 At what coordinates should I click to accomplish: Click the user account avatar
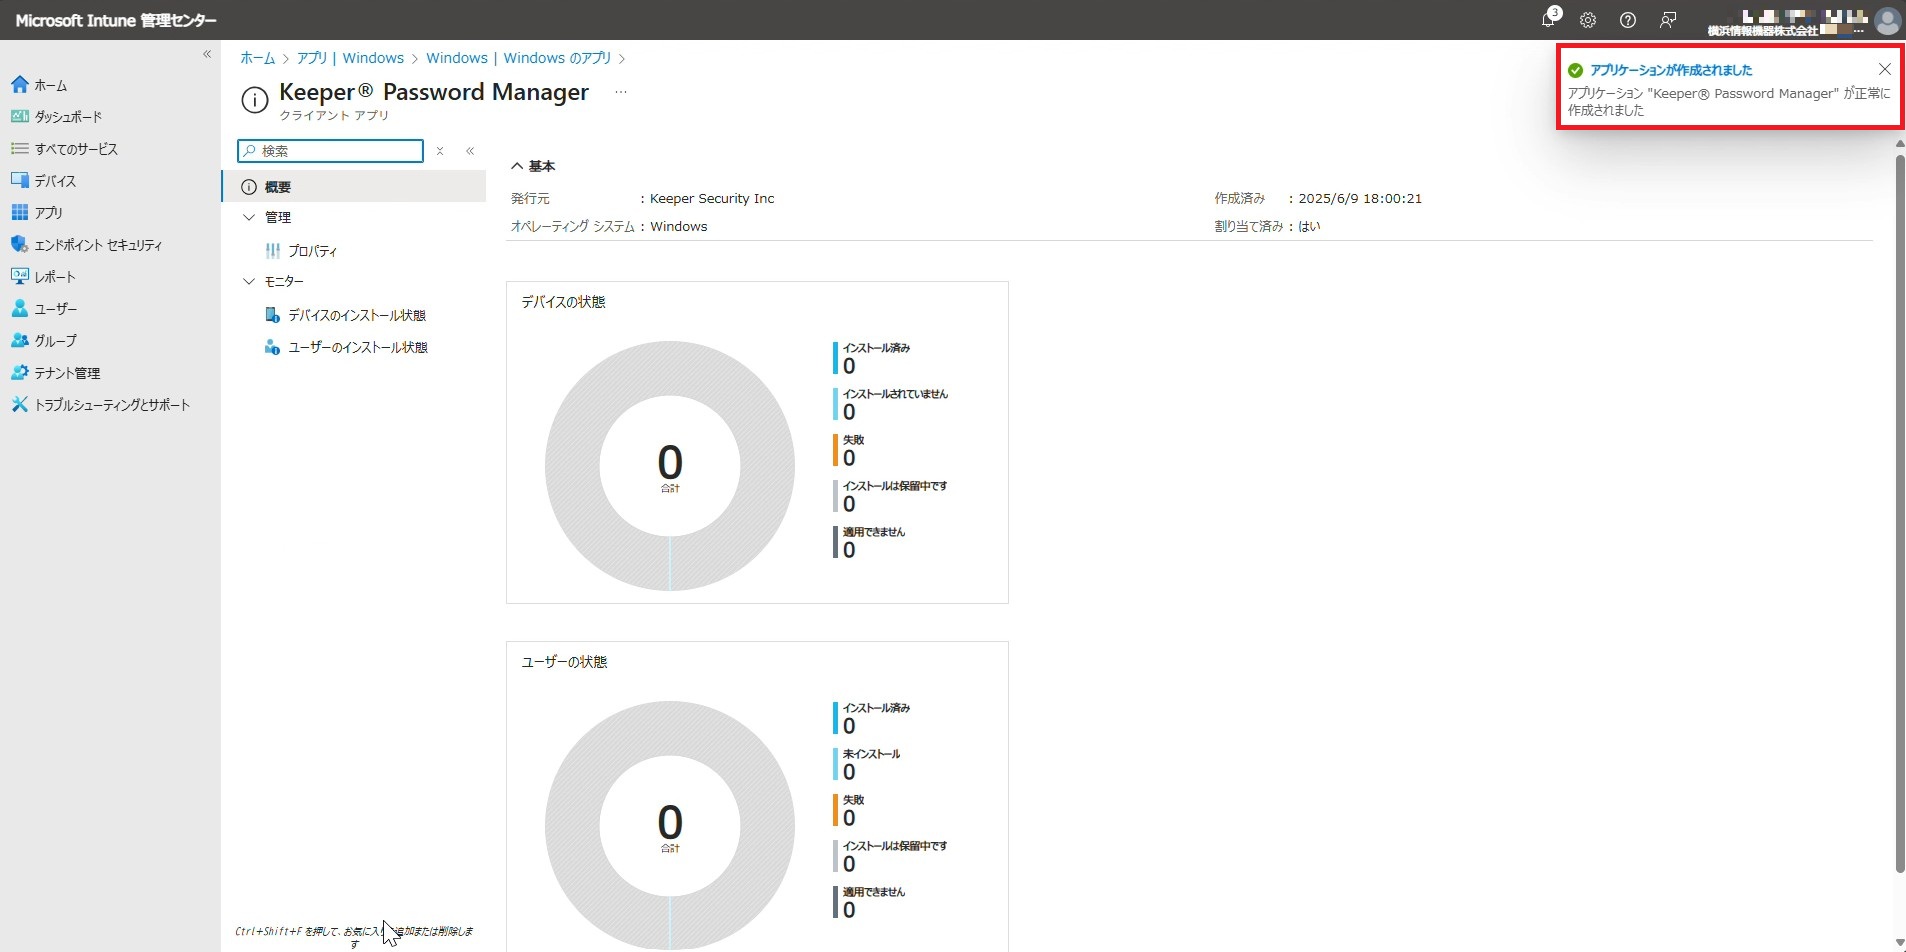coord(1887,21)
